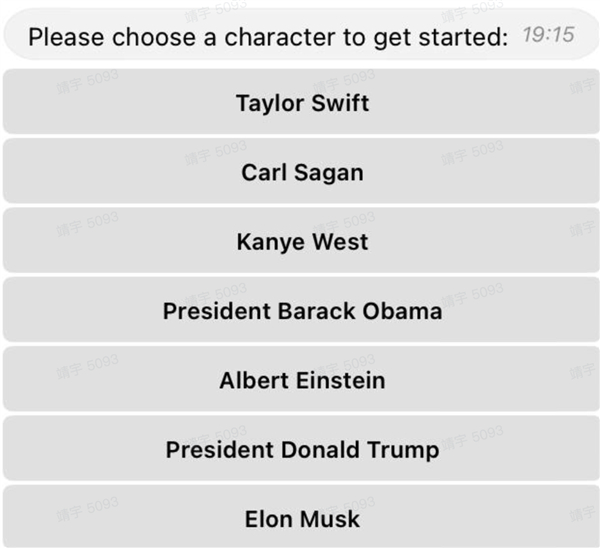Choose Elon Musk from the list
Image resolution: width=600 pixels, height=548 pixels.
(302, 519)
